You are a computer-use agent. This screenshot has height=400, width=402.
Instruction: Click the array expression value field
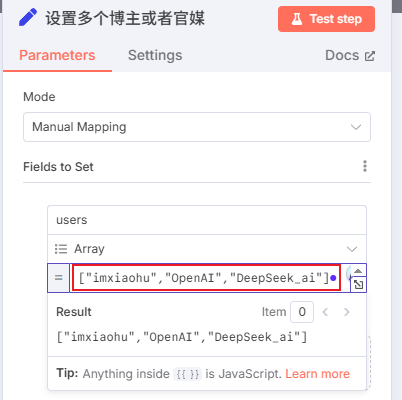[206, 278]
